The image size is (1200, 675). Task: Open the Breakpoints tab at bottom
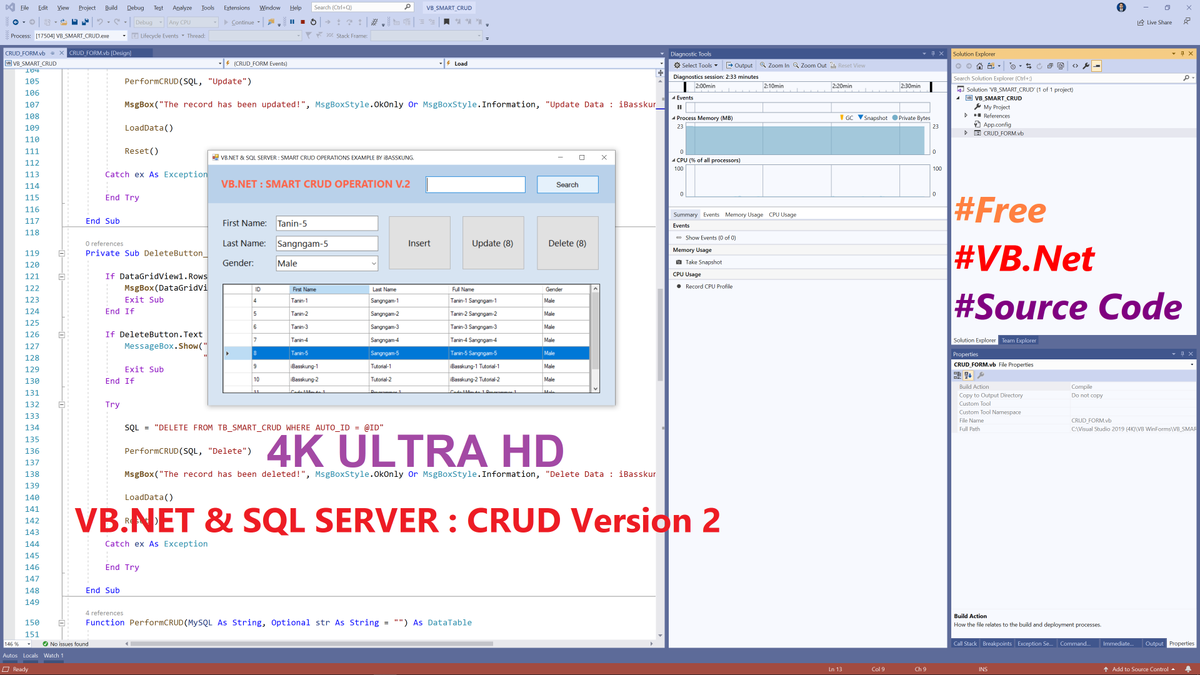click(x=996, y=643)
